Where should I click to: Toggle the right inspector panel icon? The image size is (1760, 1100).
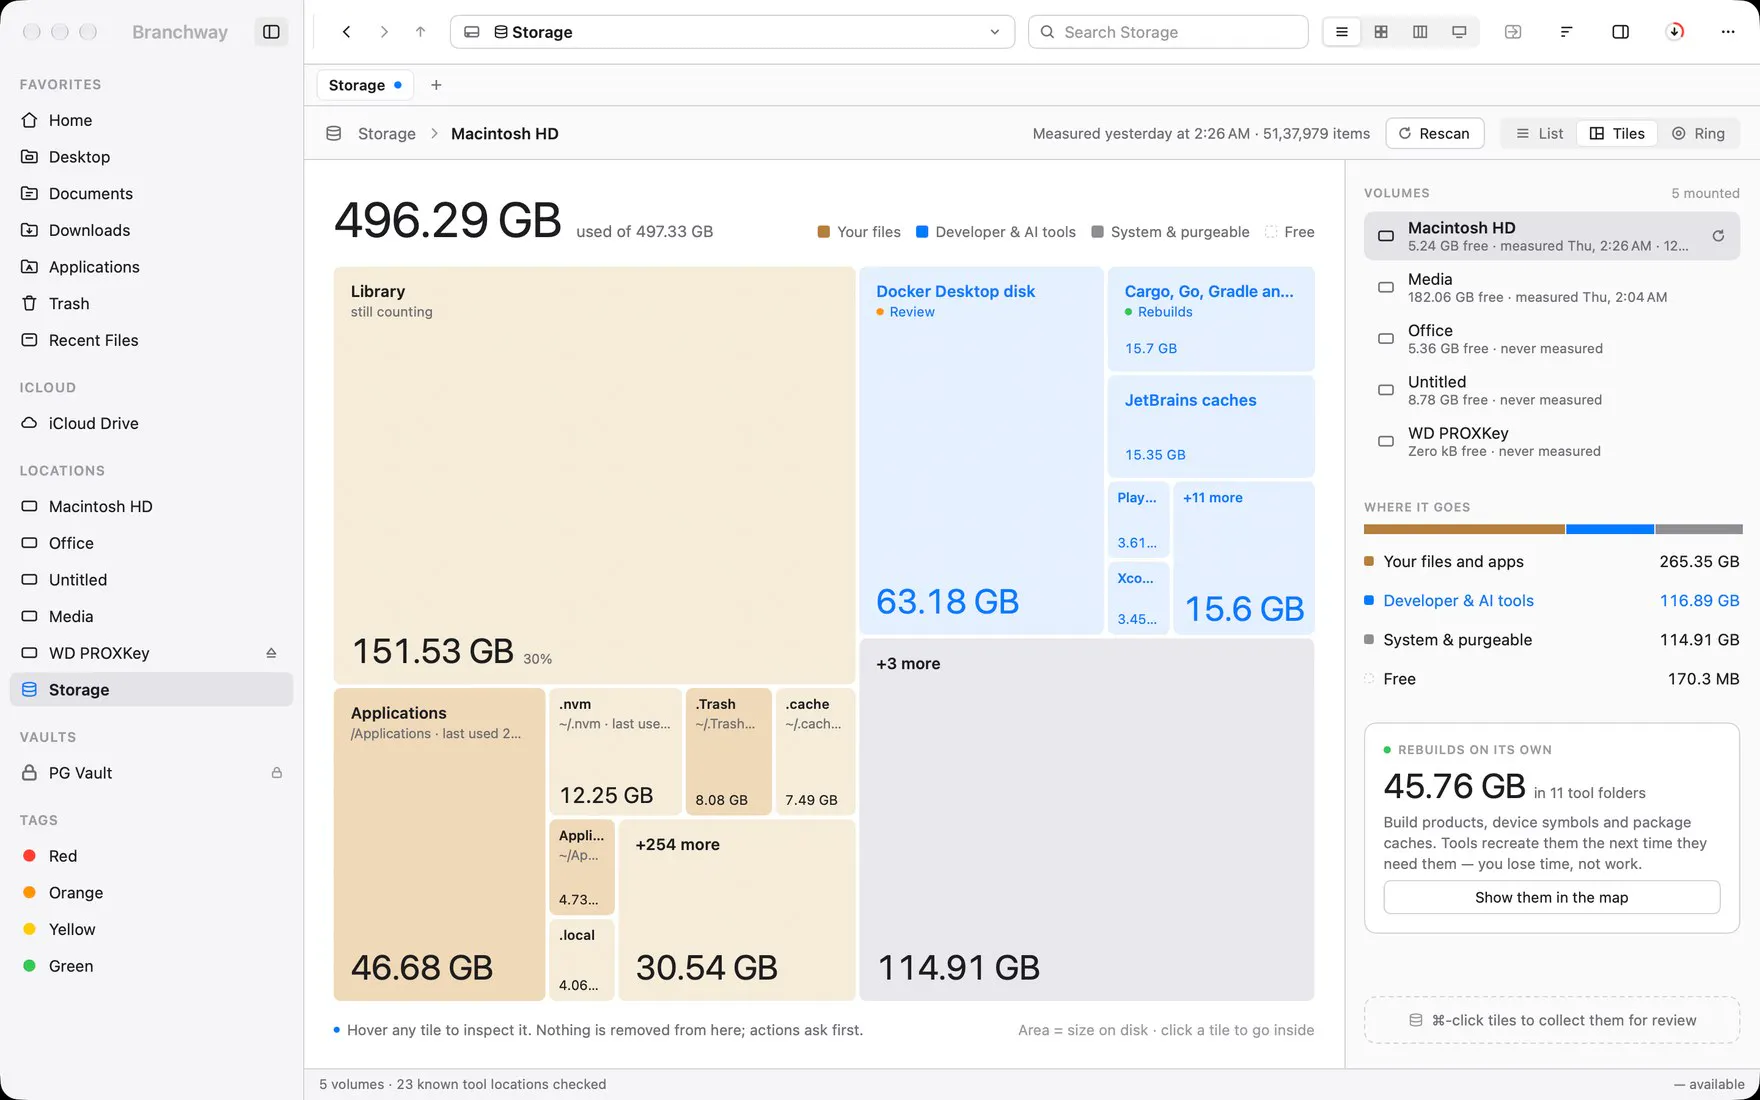point(1621,32)
